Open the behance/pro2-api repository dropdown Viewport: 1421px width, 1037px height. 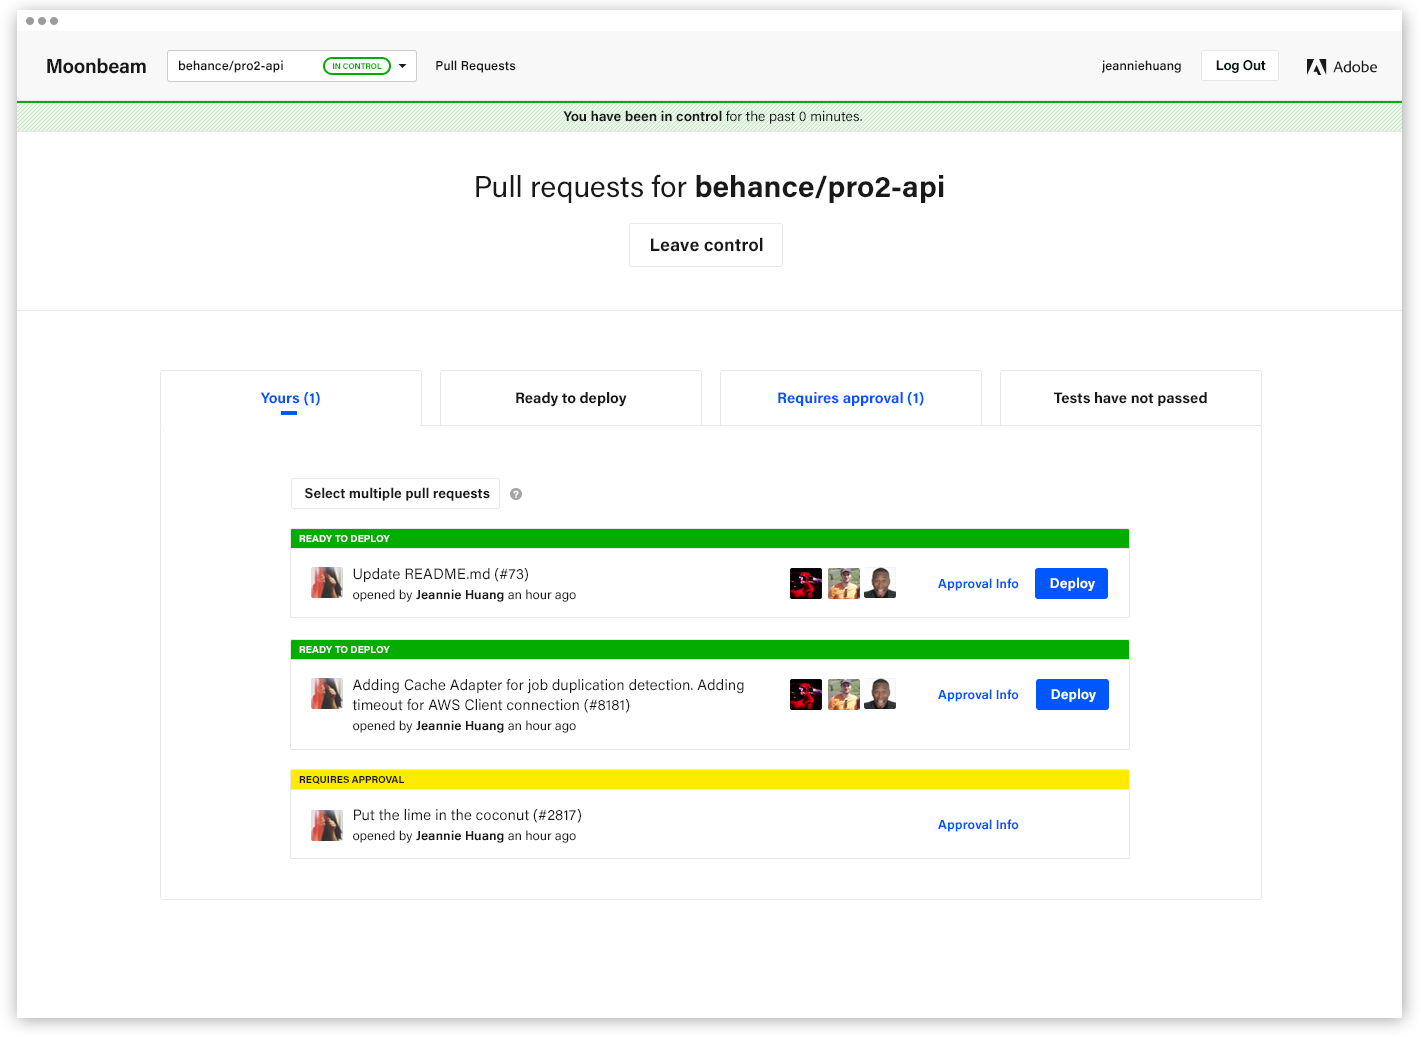tap(292, 66)
